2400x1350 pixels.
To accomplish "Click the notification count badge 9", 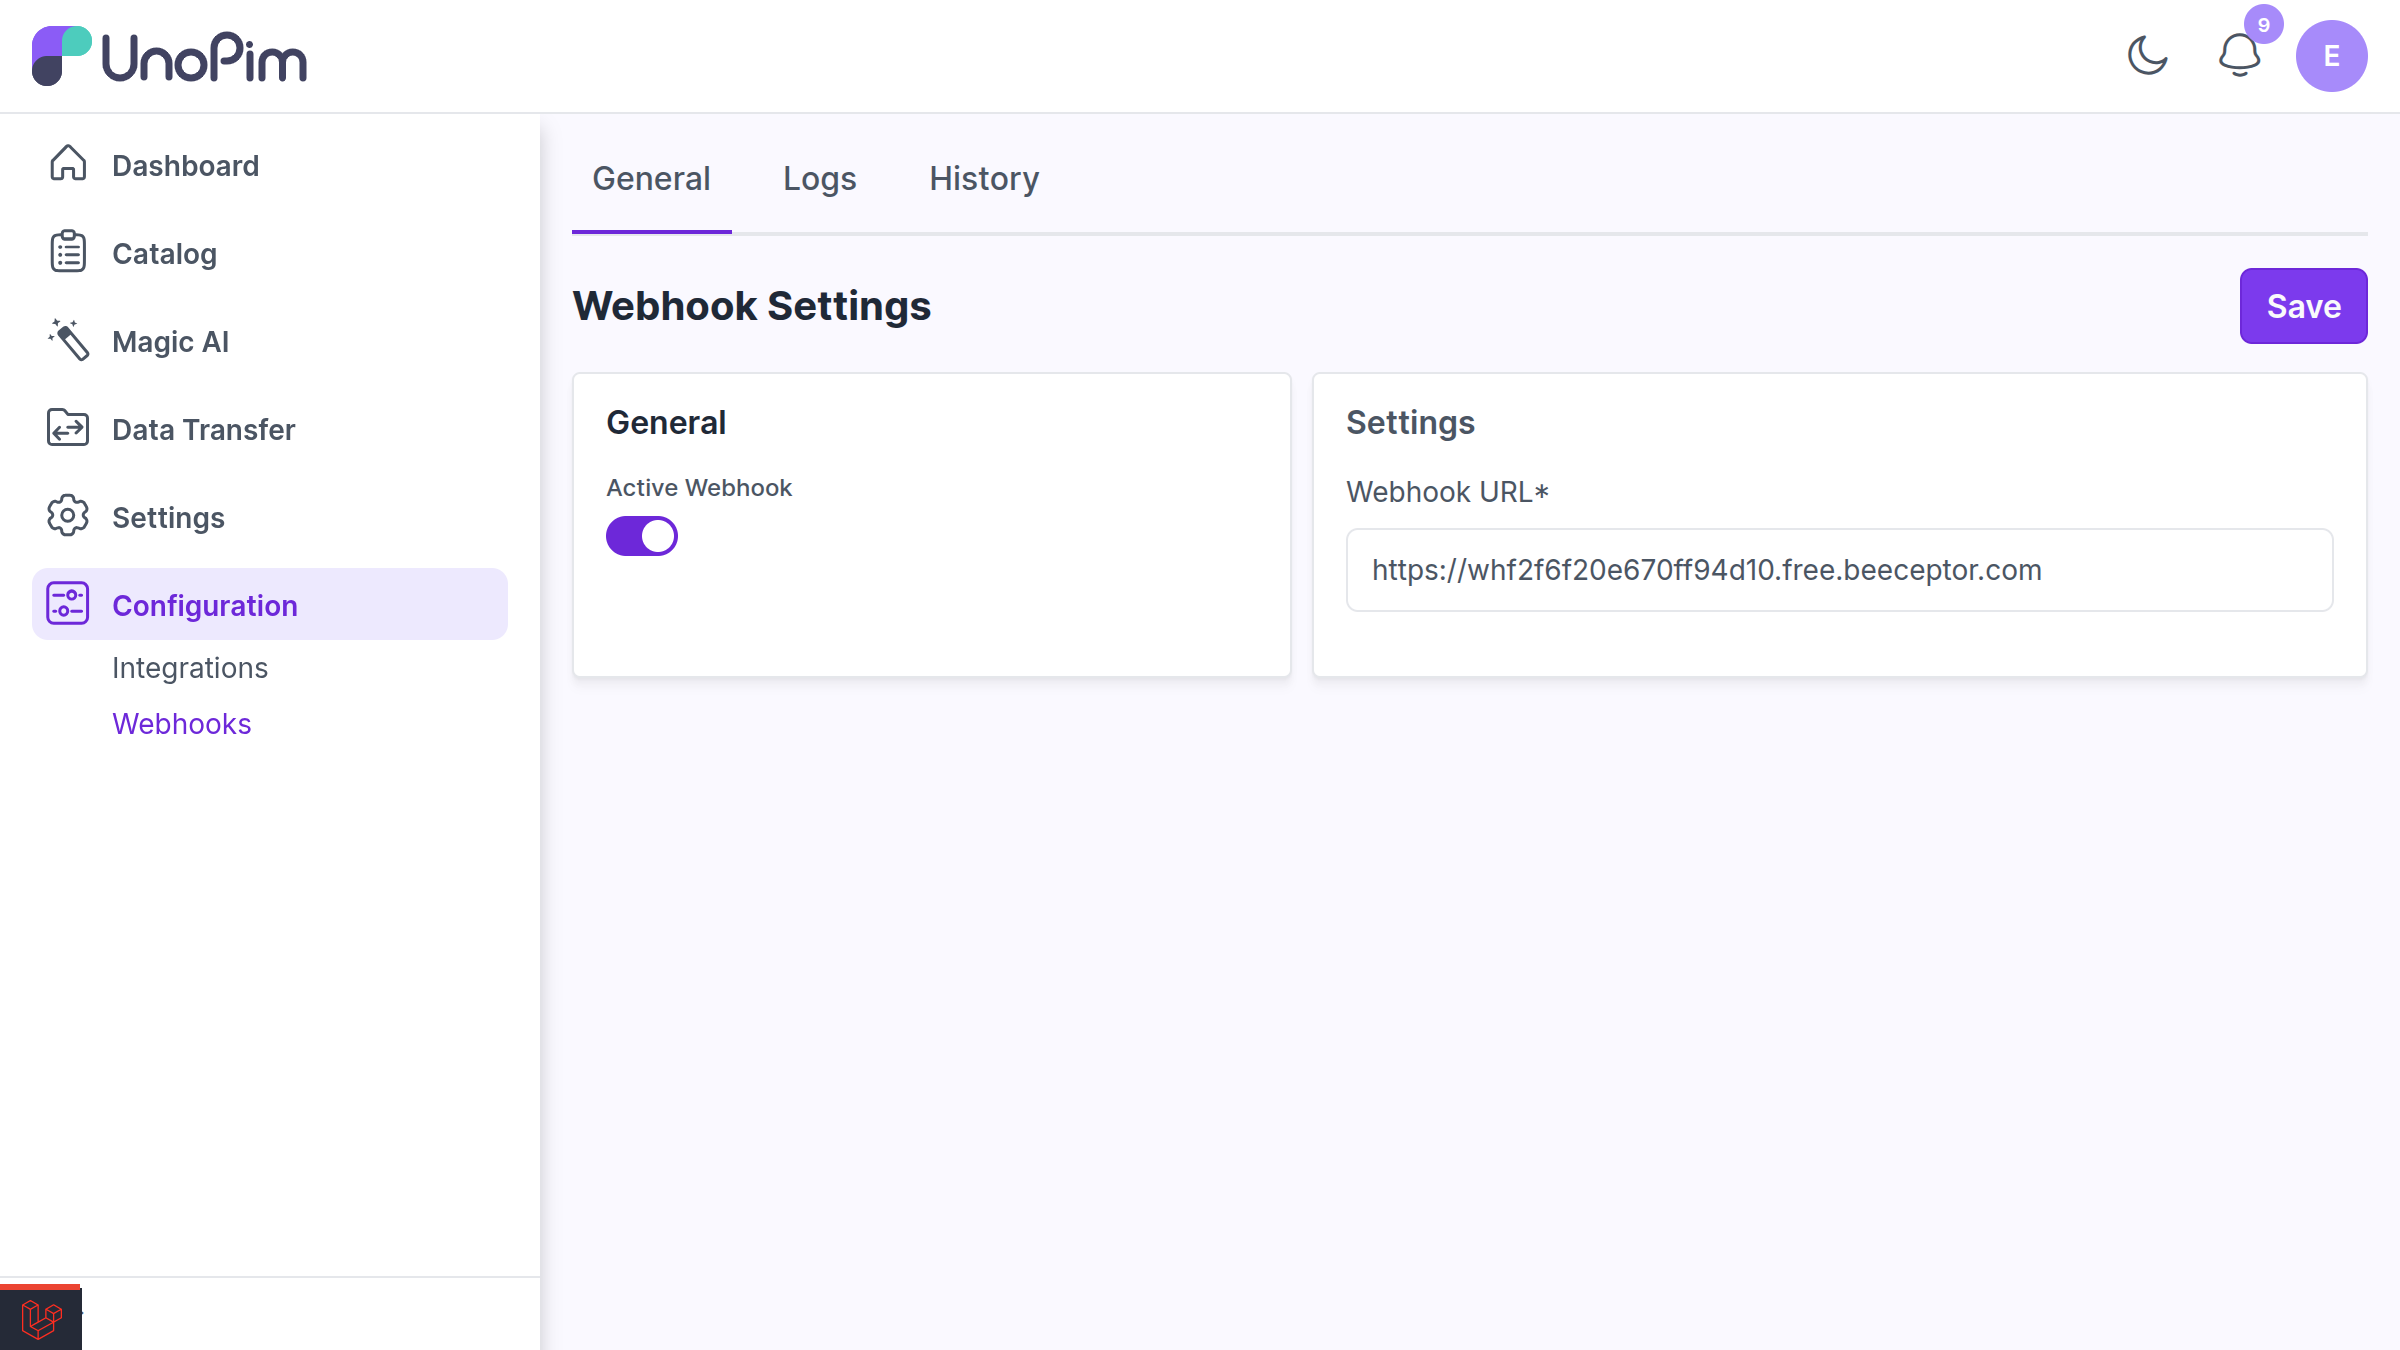I will (x=2264, y=24).
